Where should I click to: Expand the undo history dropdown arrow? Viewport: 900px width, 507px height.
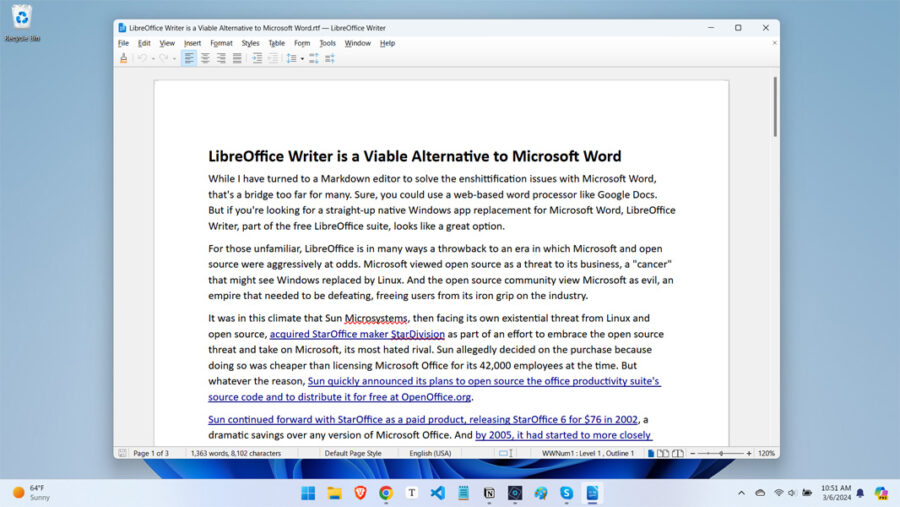click(x=151, y=58)
